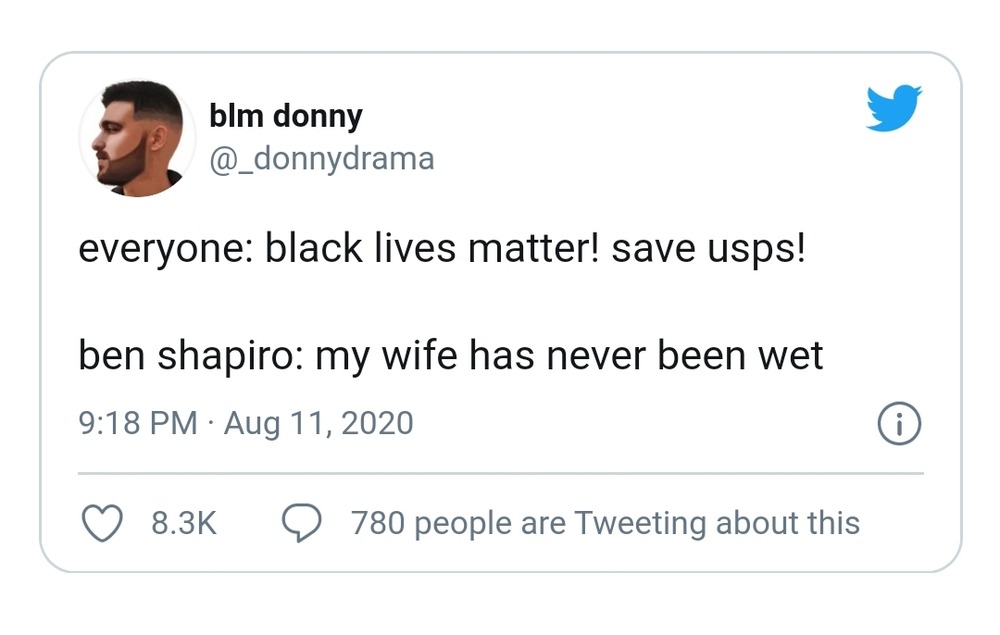This screenshot has height=635, width=1000.
Task: Open the circled info icon
Action: point(899,423)
